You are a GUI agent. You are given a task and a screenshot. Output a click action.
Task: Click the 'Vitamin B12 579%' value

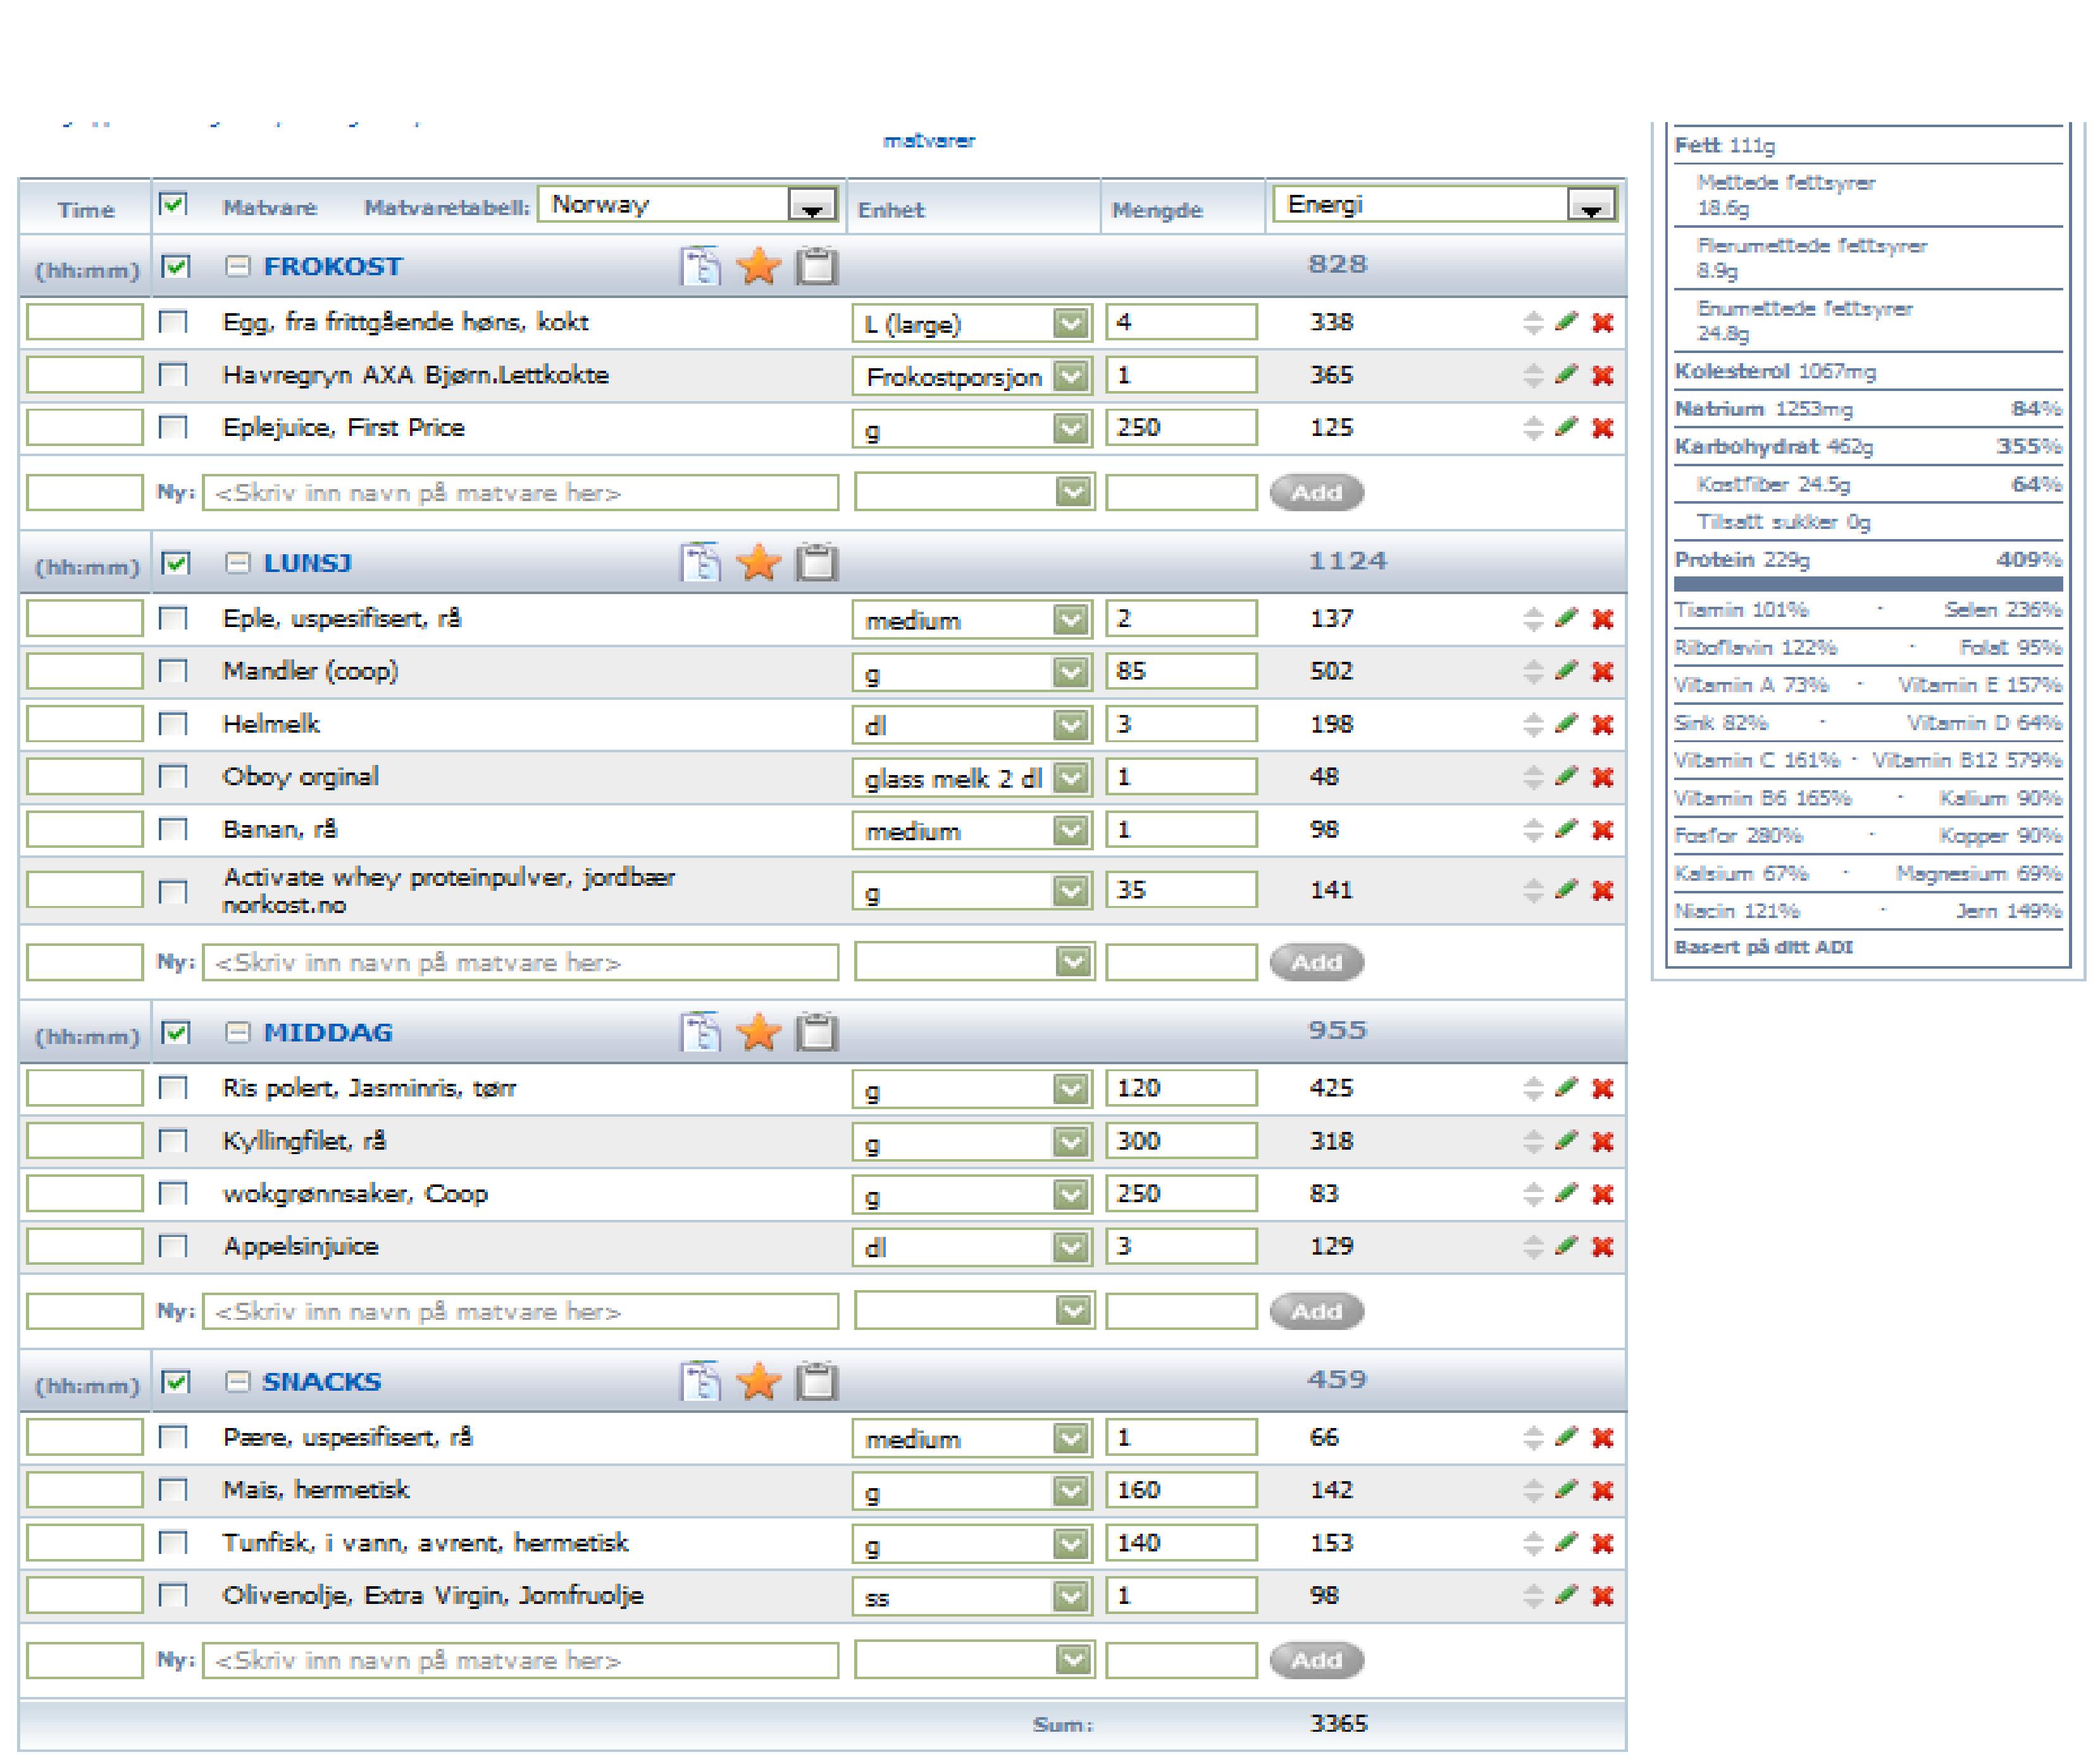(1966, 761)
